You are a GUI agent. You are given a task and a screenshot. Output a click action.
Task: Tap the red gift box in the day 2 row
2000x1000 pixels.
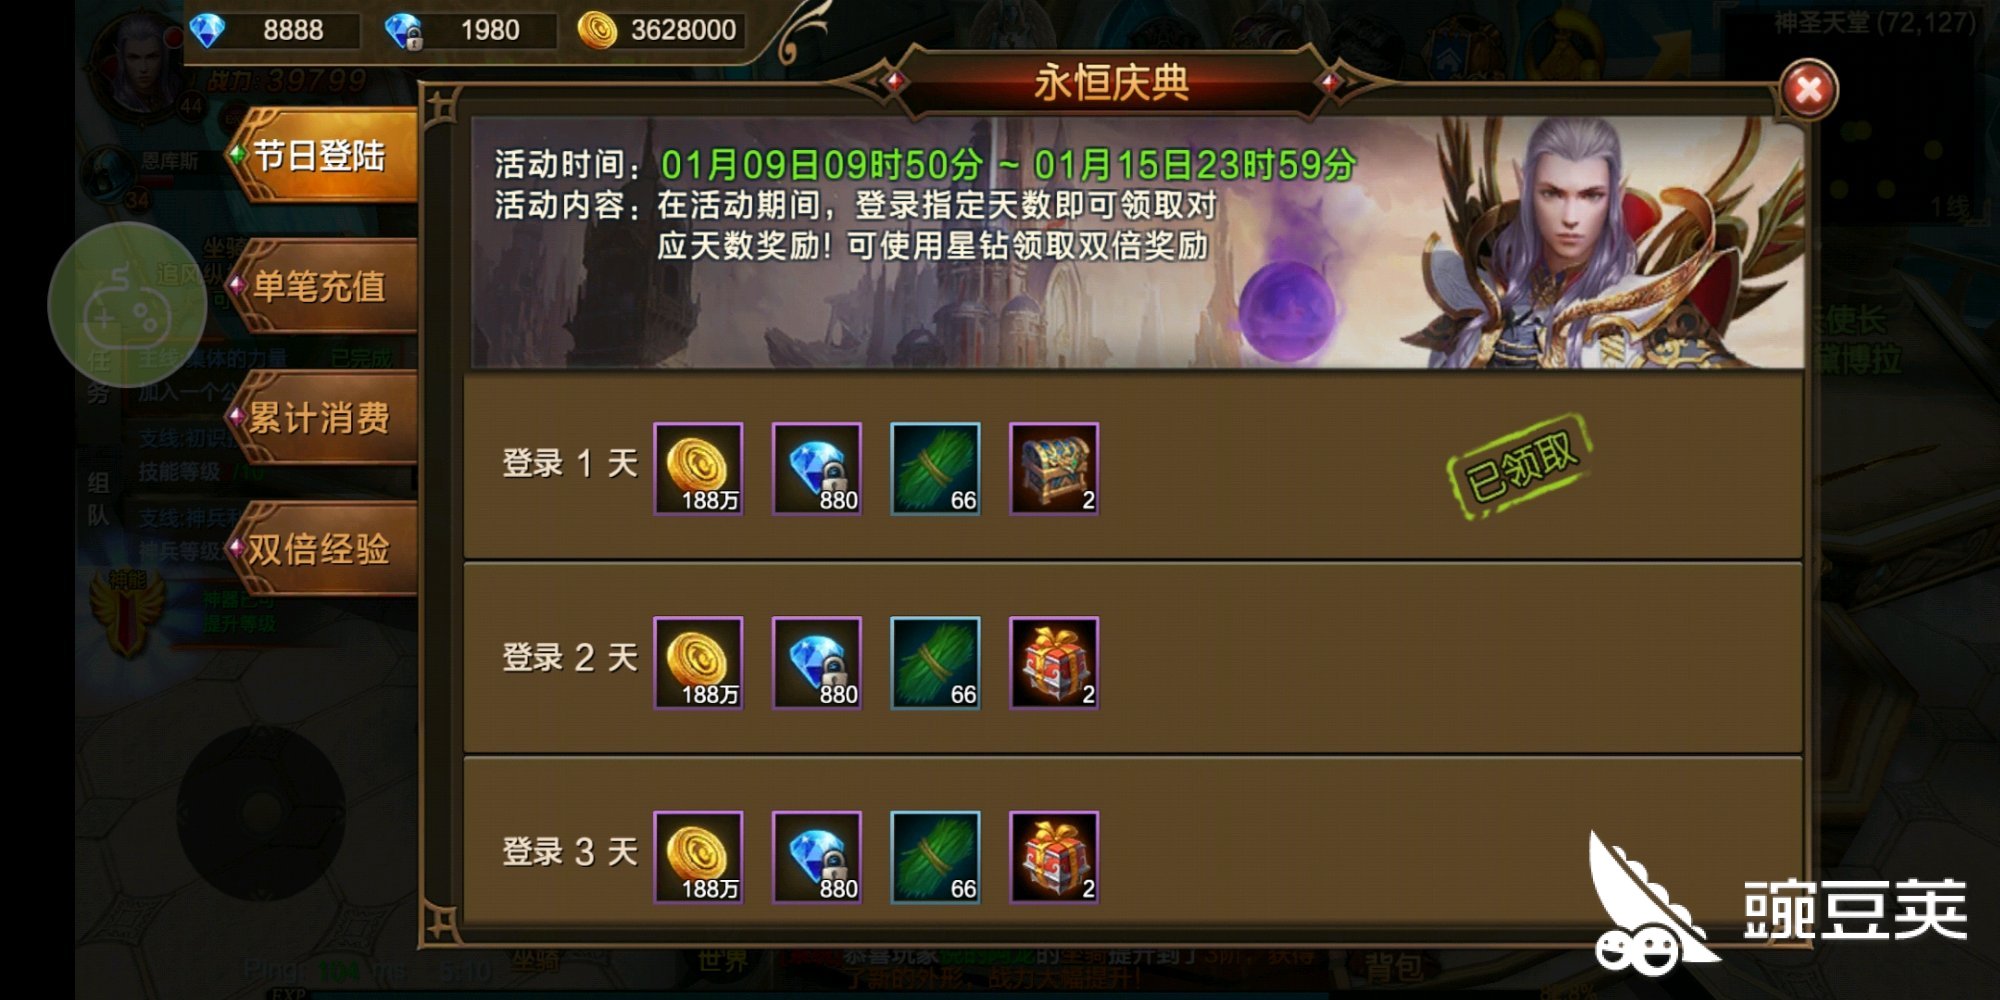pyautogui.click(x=1054, y=663)
